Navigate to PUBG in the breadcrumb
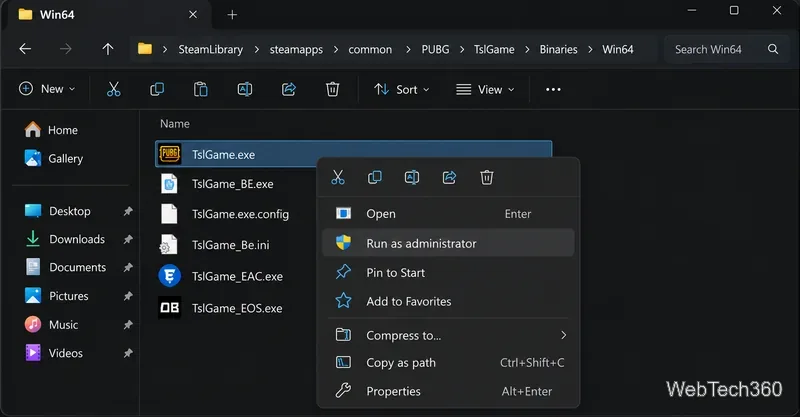800x417 pixels. point(435,50)
